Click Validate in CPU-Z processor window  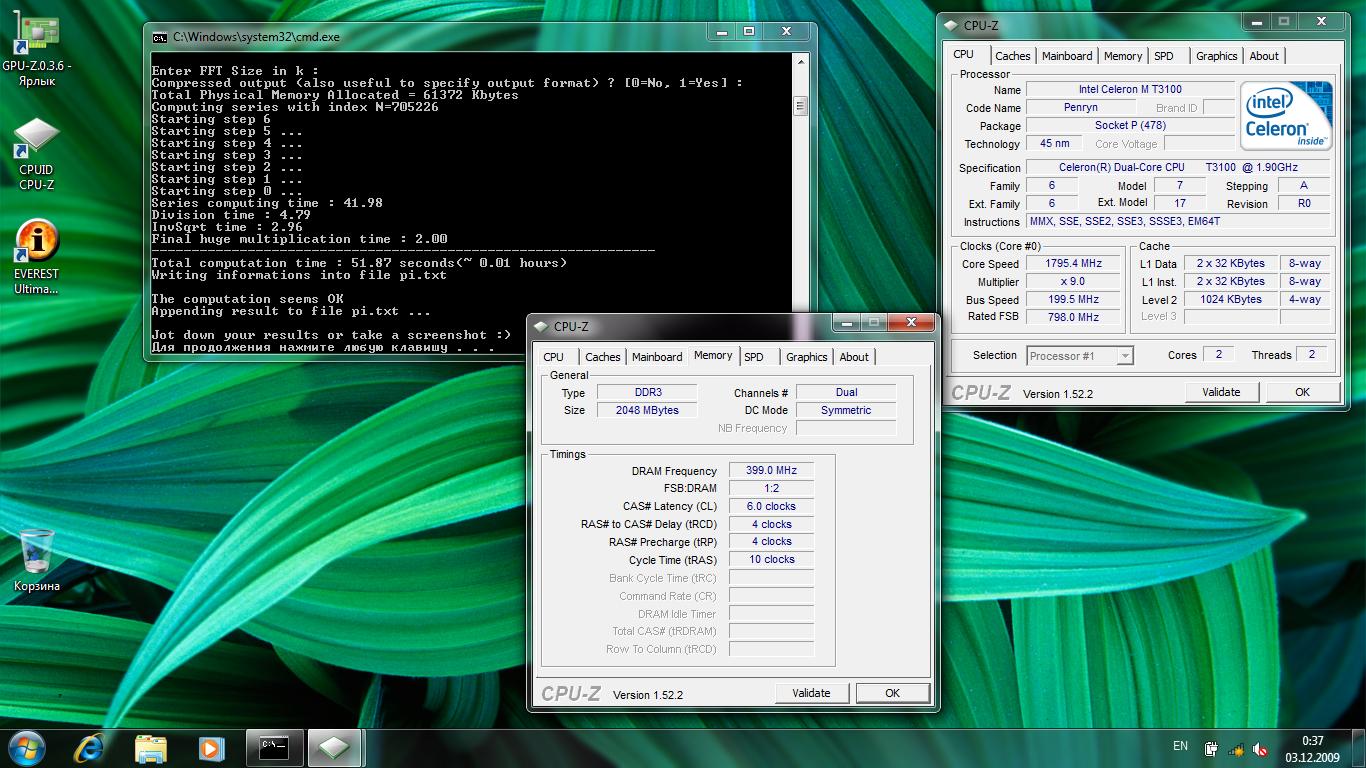point(1221,392)
